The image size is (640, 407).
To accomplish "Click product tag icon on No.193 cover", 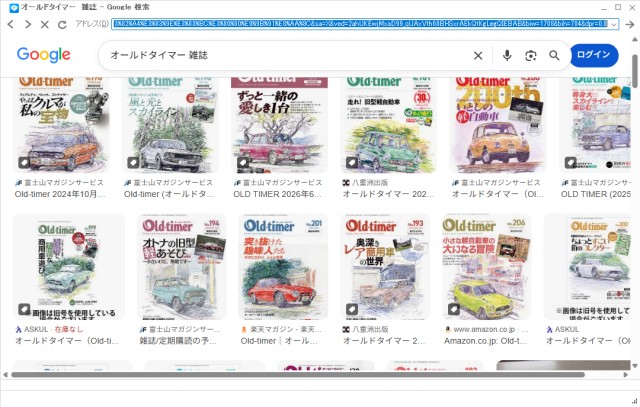I will tap(351, 309).
